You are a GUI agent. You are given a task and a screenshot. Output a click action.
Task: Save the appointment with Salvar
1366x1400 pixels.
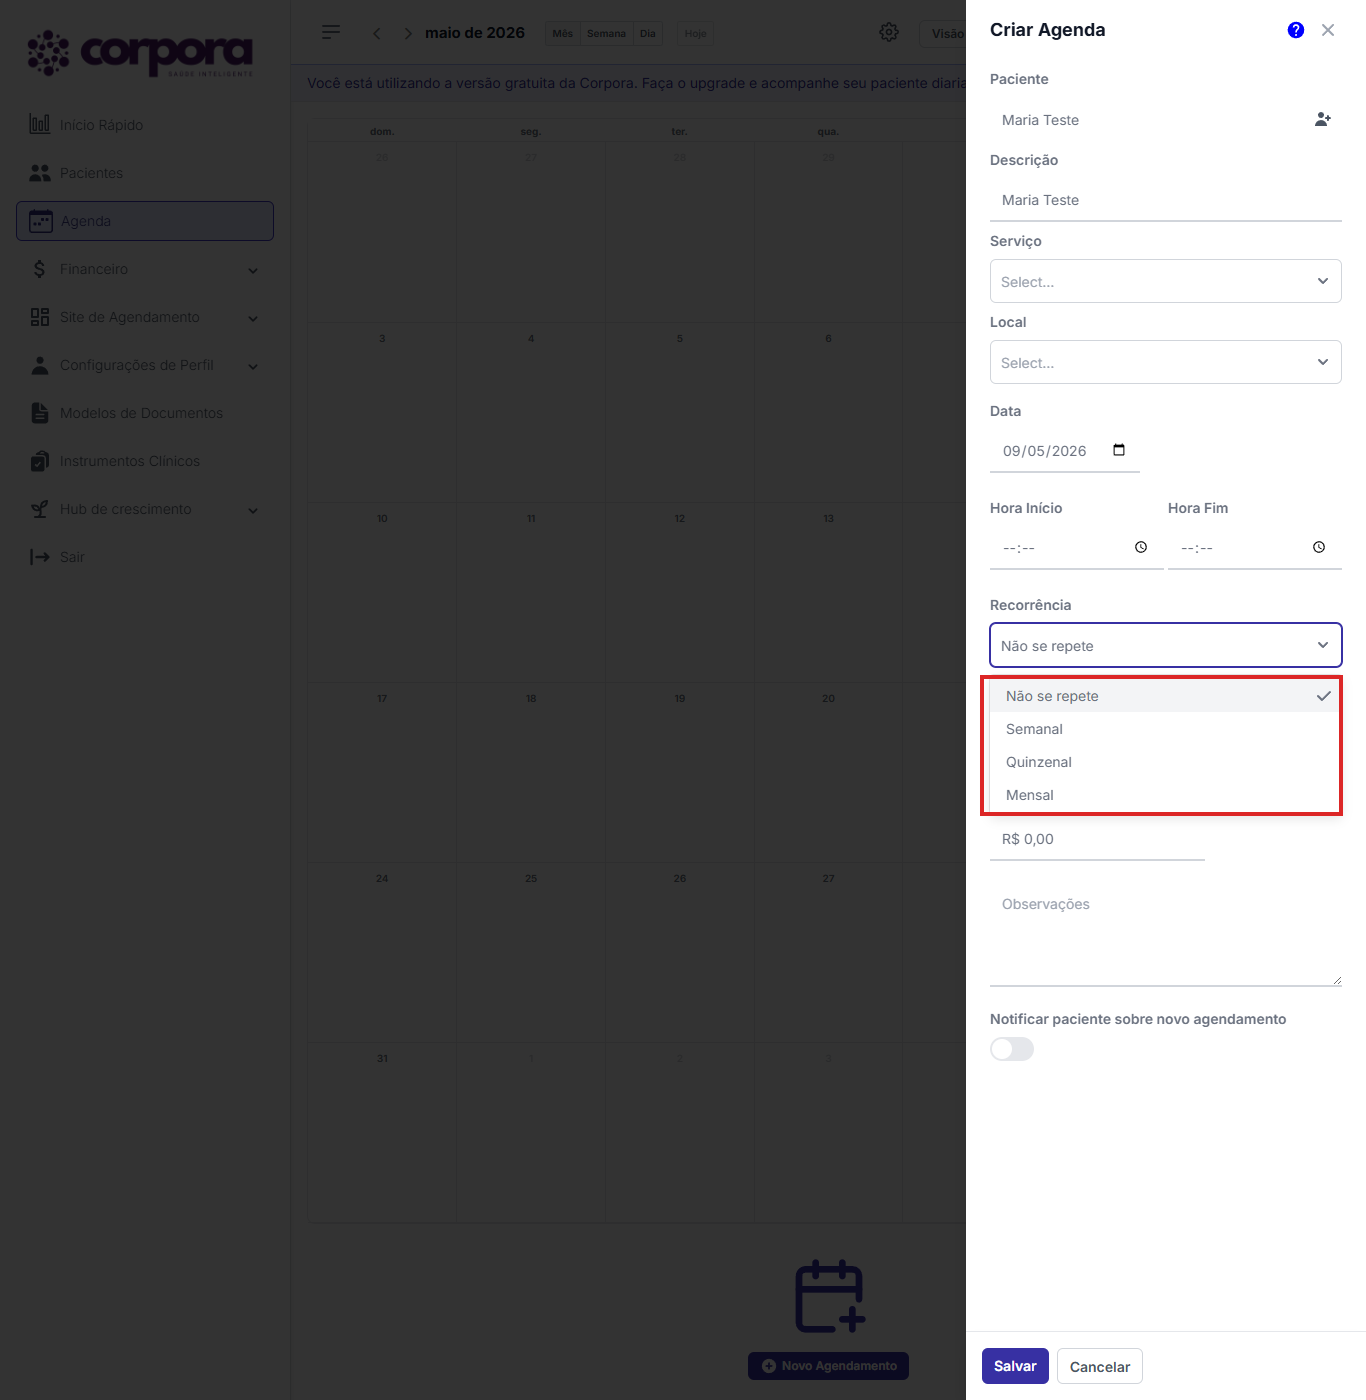click(x=1015, y=1366)
